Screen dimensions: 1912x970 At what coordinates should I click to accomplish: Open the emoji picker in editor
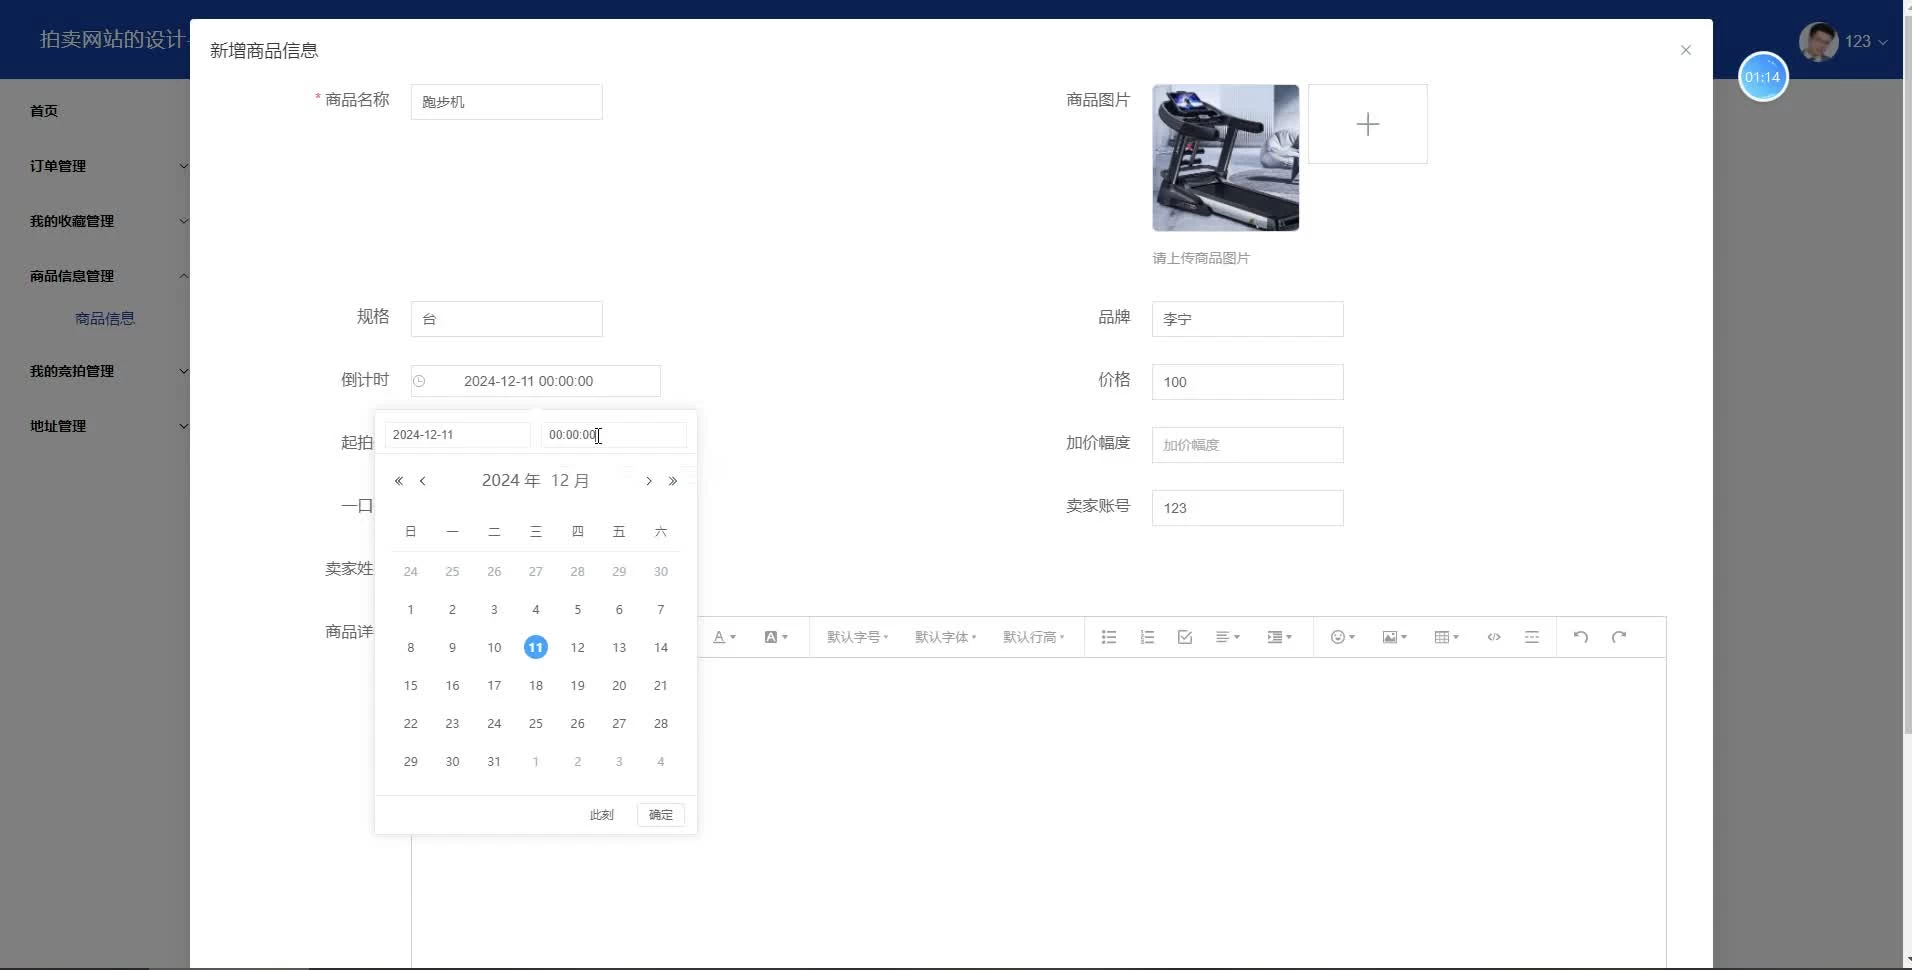pyautogui.click(x=1342, y=637)
